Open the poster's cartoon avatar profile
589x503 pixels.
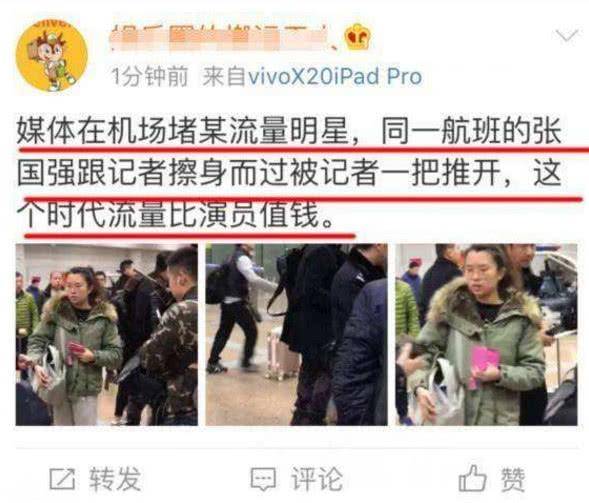[51, 56]
